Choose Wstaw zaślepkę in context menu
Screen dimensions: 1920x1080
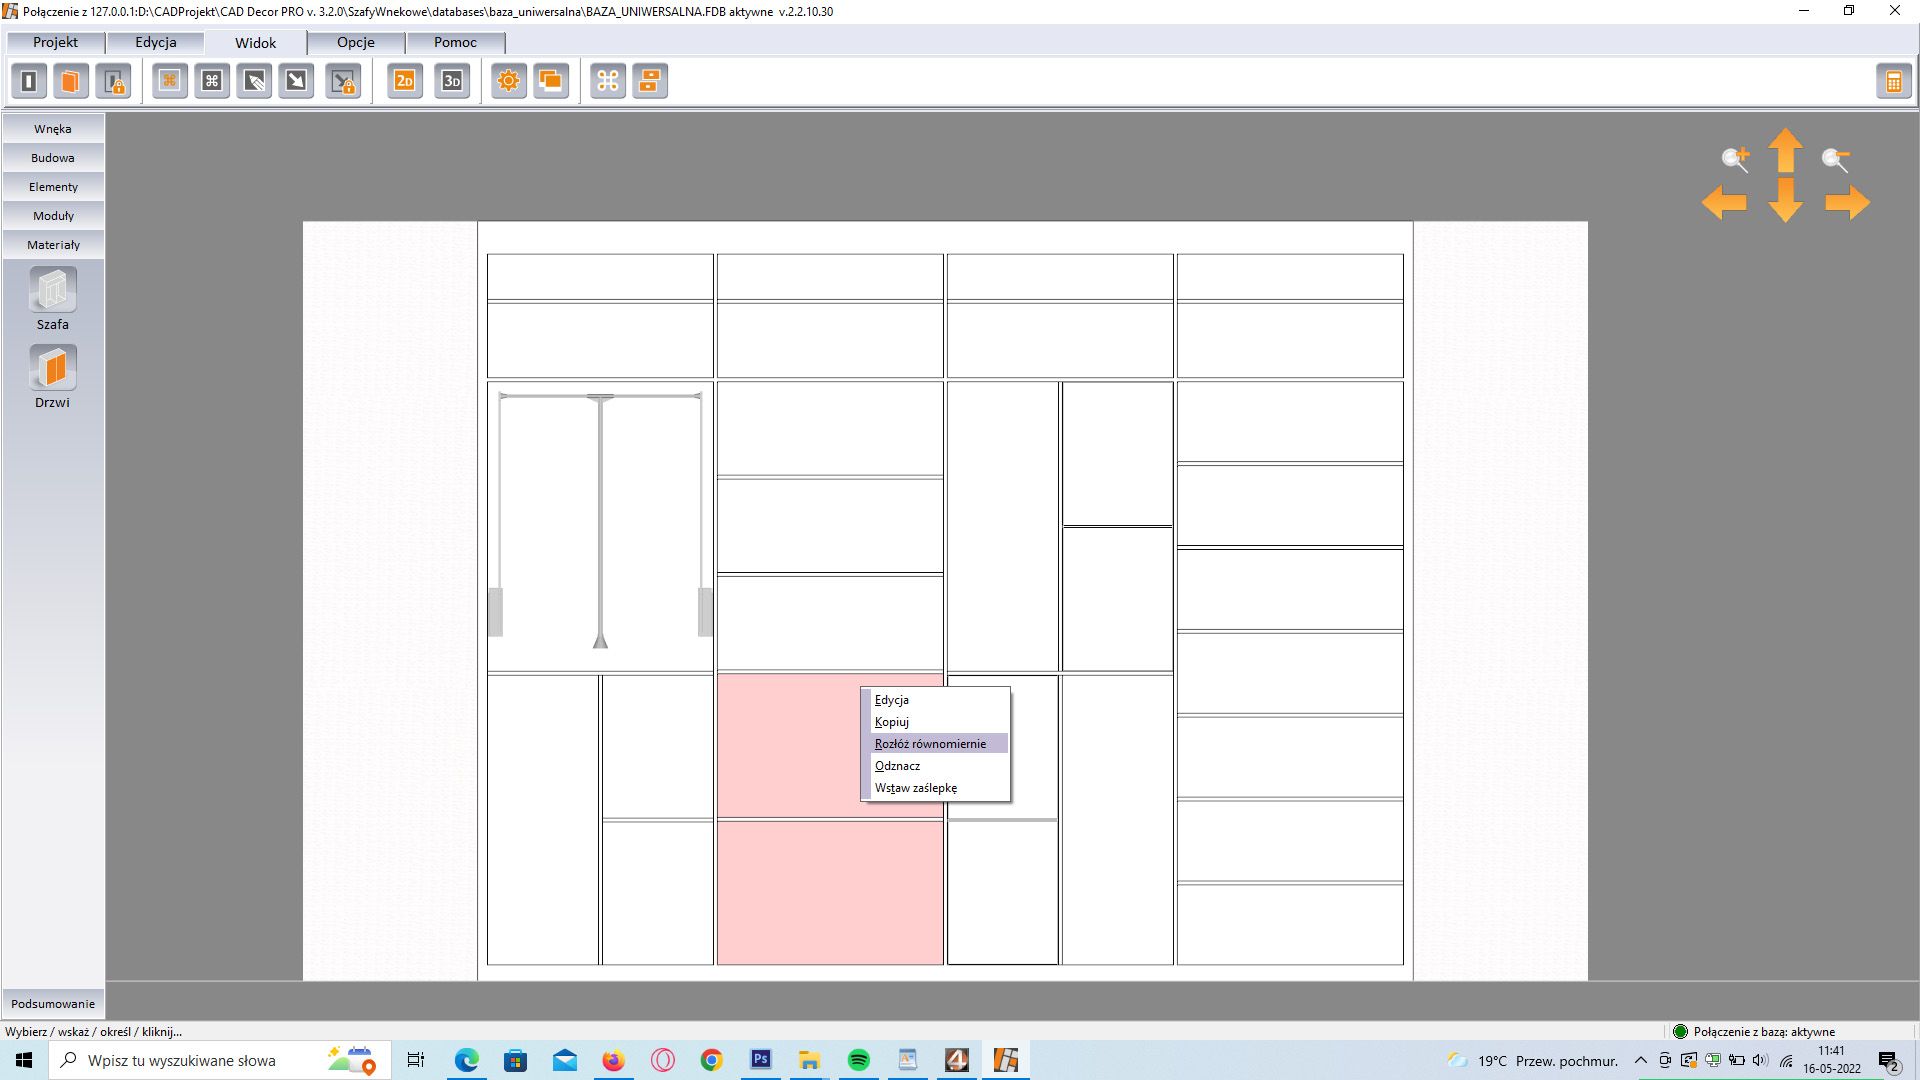(x=916, y=788)
